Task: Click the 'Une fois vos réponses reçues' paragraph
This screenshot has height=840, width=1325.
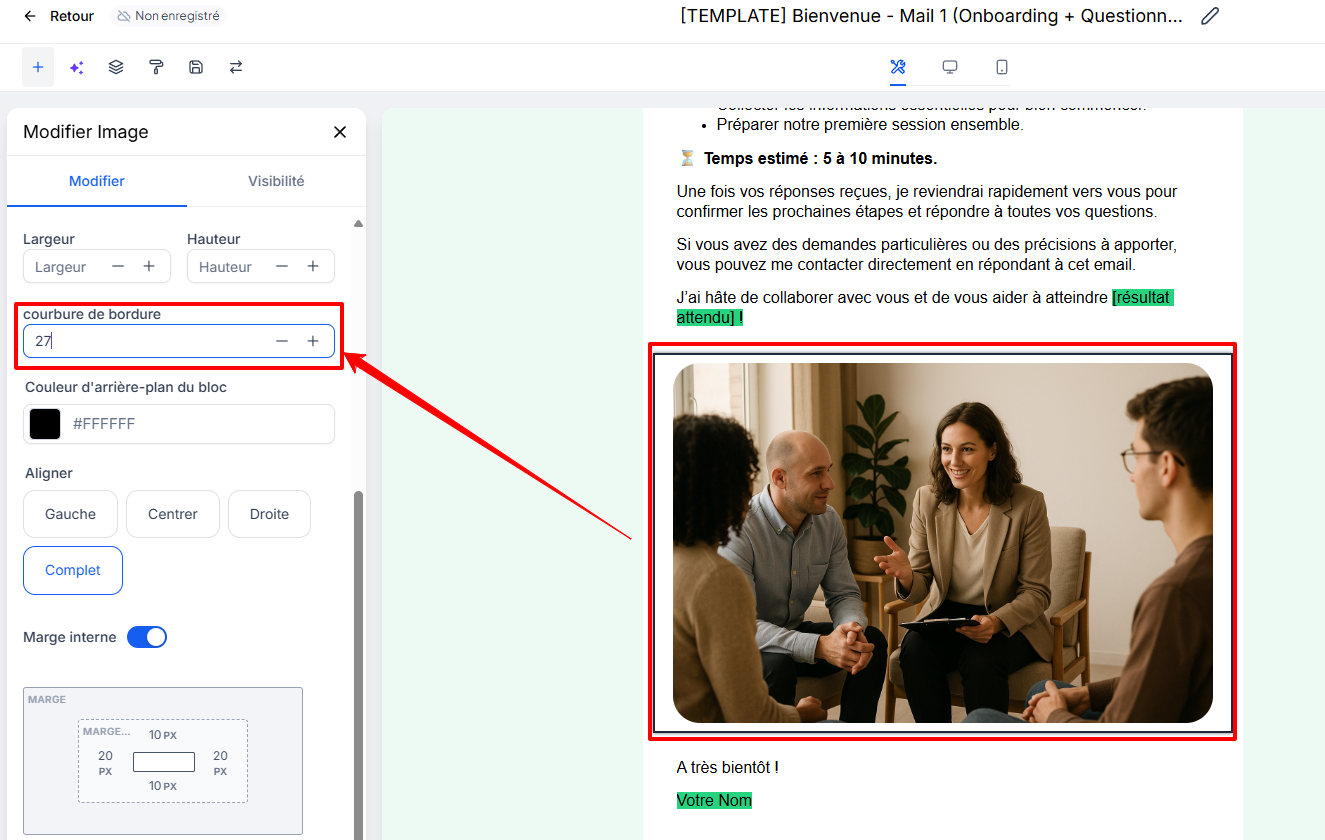Action: [x=927, y=201]
